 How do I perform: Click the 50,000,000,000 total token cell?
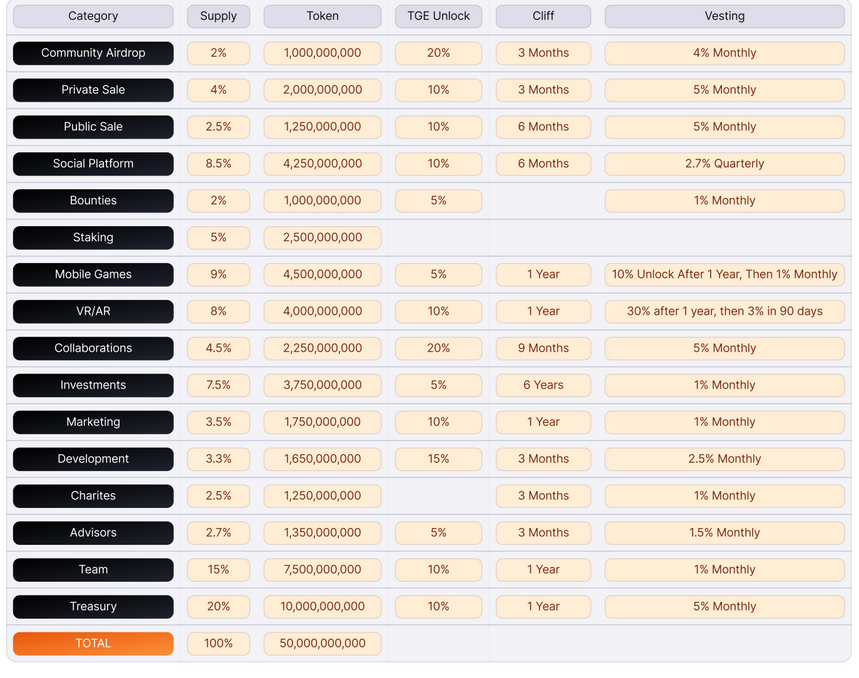pyautogui.click(x=322, y=644)
